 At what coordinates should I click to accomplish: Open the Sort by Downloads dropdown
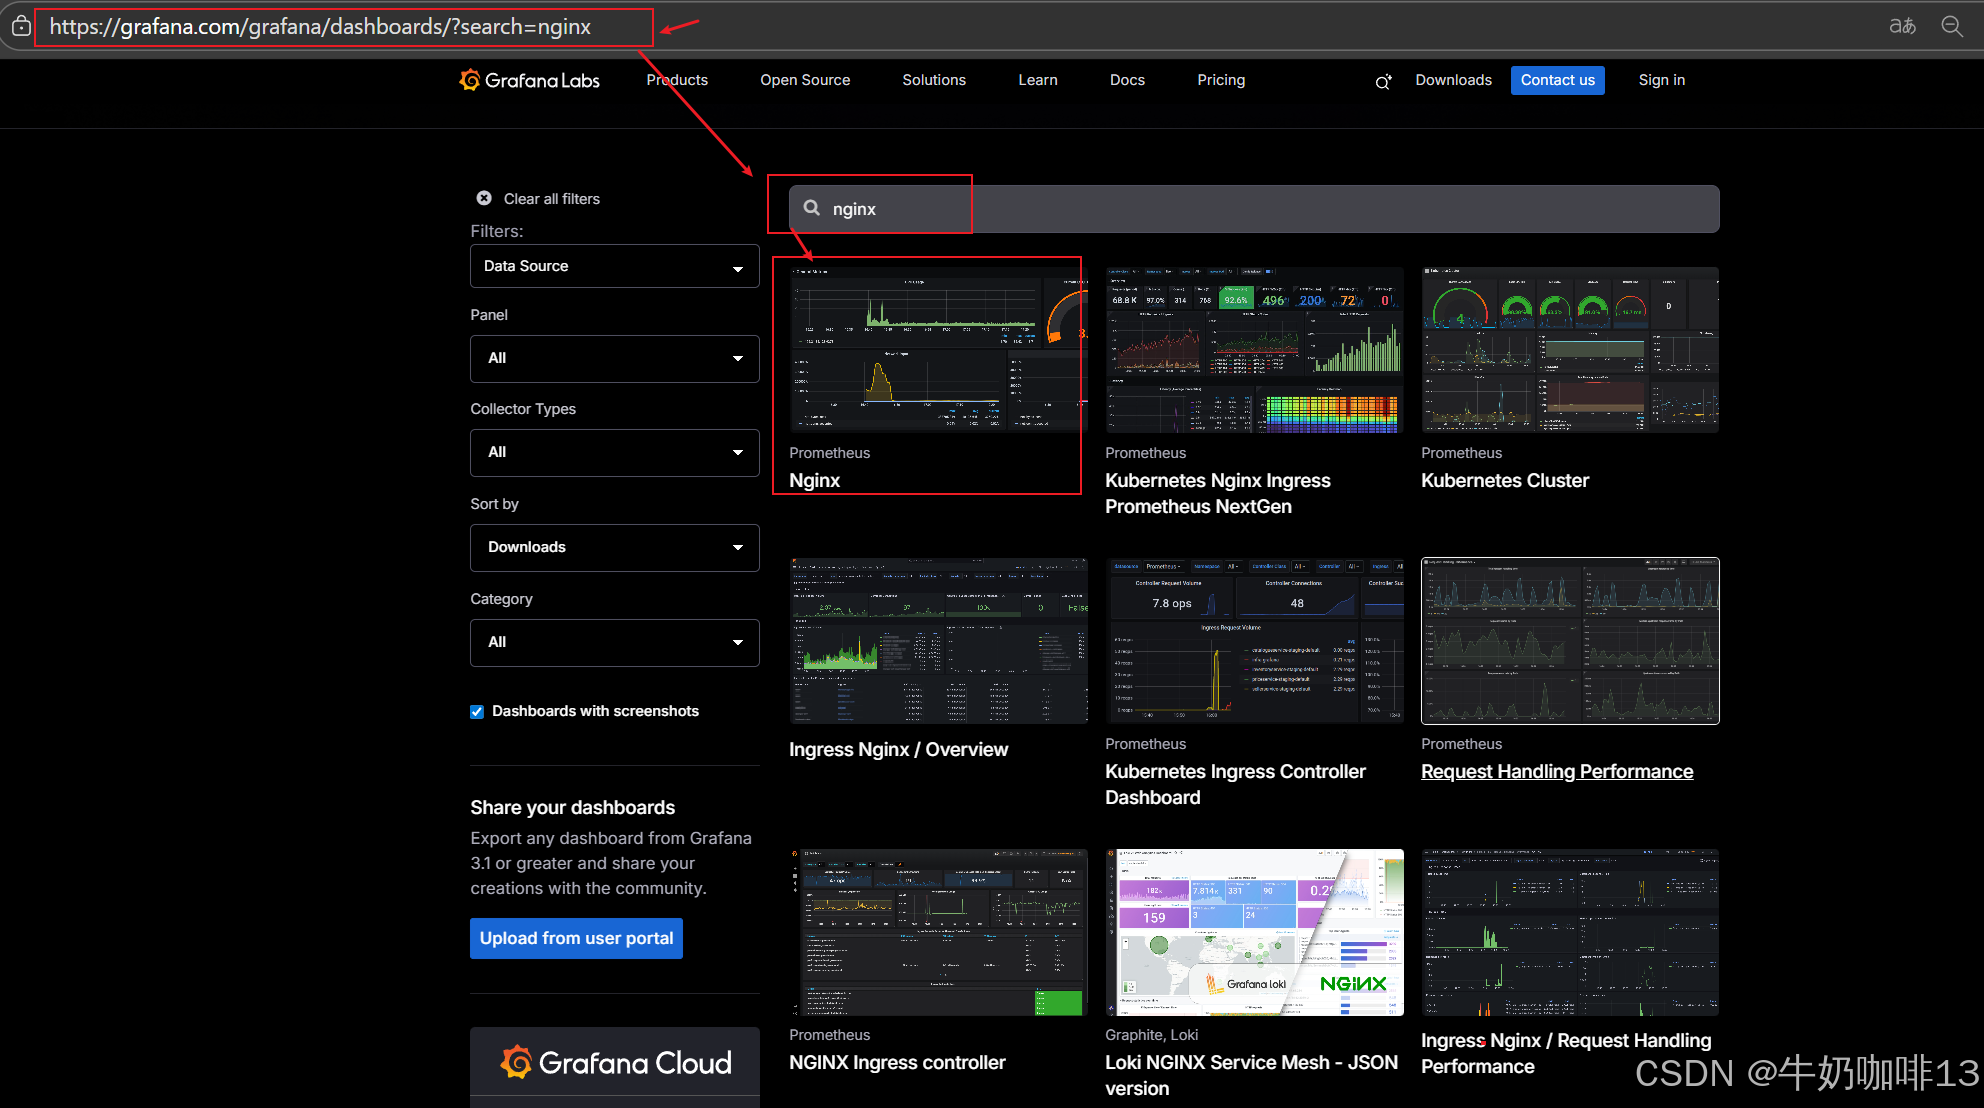pyautogui.click(x=614, y=548)
